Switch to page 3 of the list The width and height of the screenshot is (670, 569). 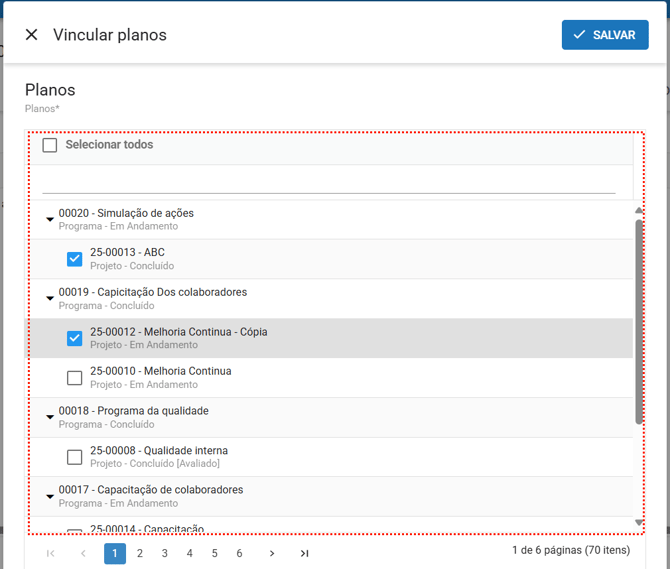tap(165, 553)
